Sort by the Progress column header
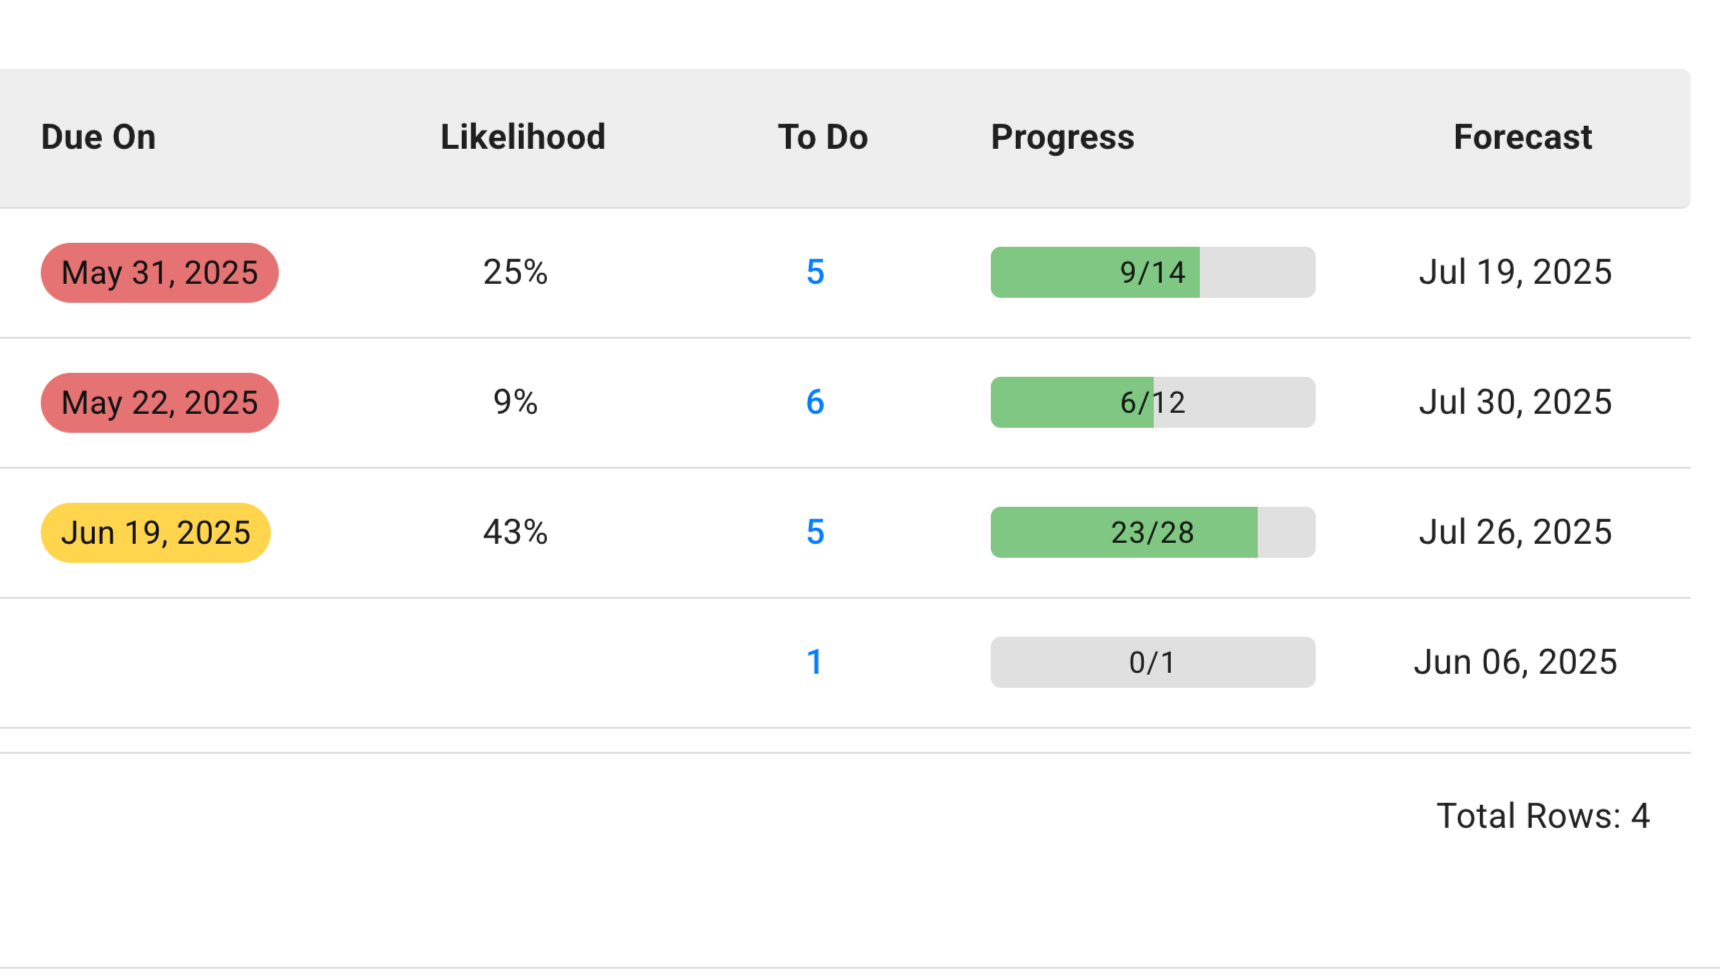 click(1062, 137)
